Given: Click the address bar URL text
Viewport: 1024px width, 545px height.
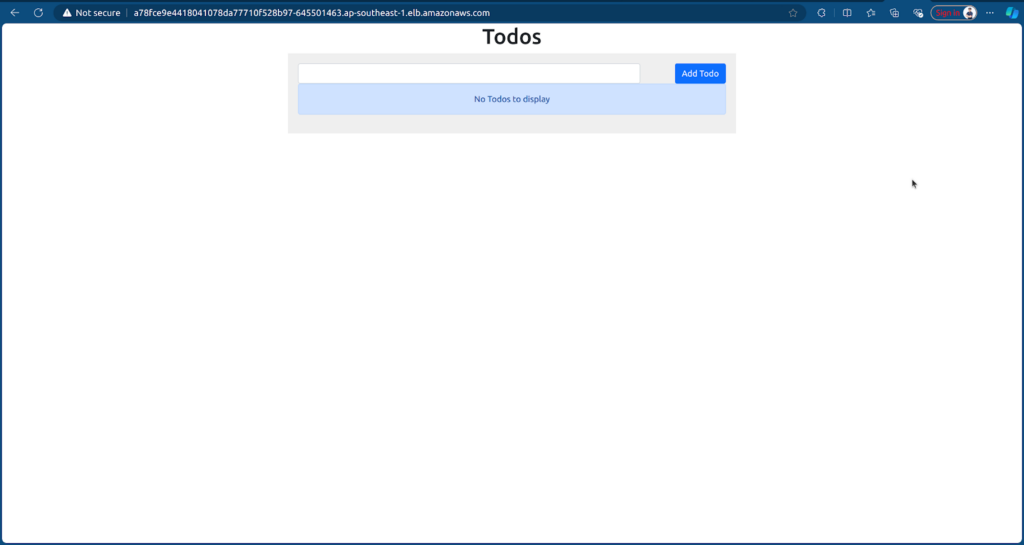Looking at the screenshot, I should click(x=311, y=13).
